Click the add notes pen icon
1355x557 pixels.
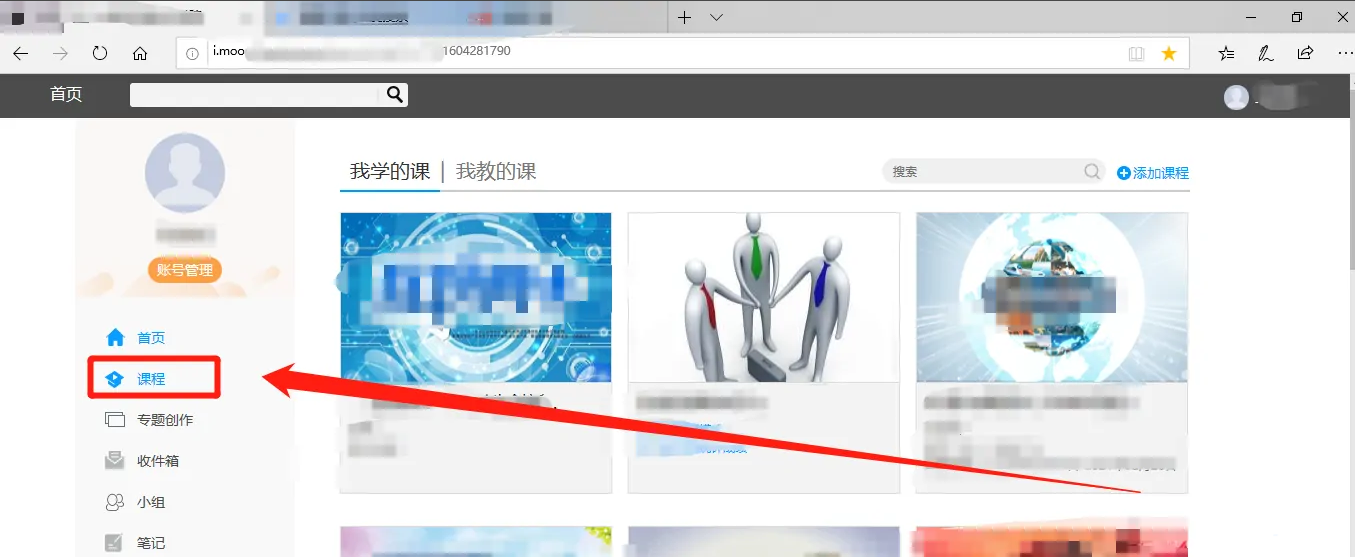[x=1265, y=54]
